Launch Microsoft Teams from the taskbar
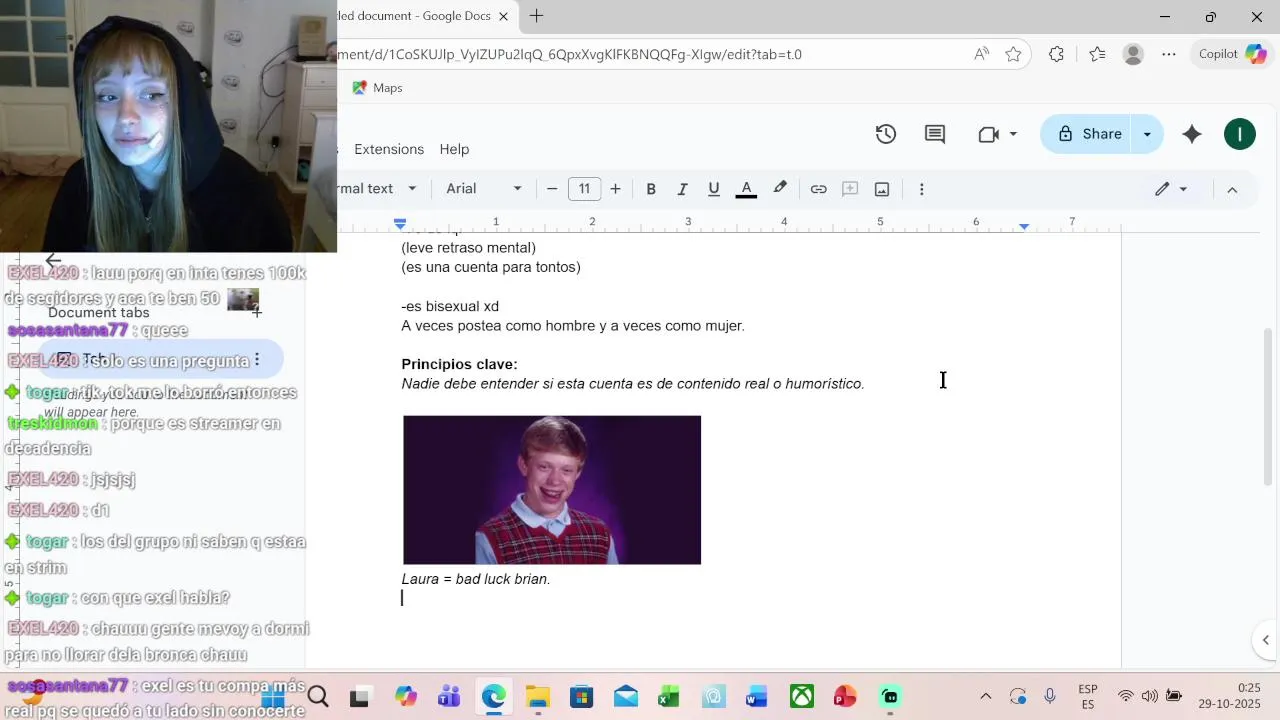Image resolution: width=1280 pixels, height=720 pixels. [448, 697]
